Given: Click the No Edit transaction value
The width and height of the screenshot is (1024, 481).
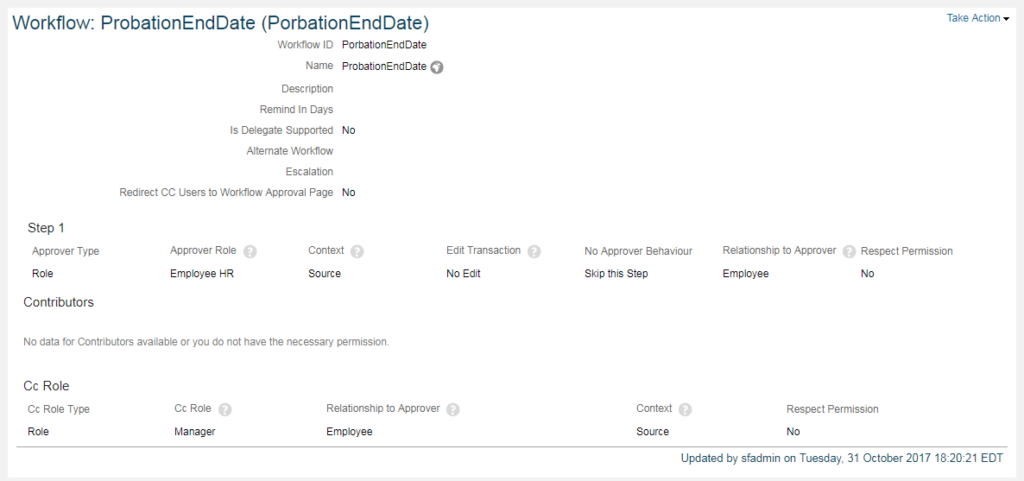Looking at the screenshot, I should pyautogui.click(x=463, y=273).
